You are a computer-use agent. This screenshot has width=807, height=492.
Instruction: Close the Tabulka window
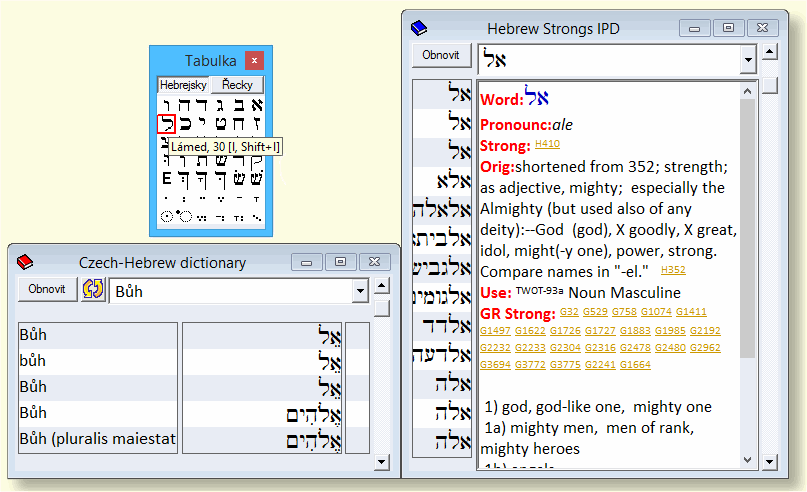point(255,60)
